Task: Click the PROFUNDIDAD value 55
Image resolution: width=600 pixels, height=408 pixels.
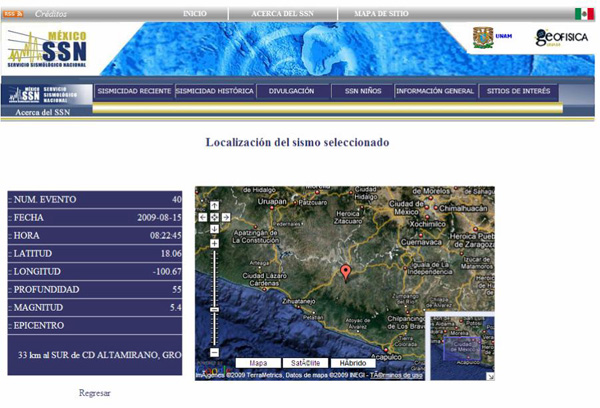Action: click(177, 289)
